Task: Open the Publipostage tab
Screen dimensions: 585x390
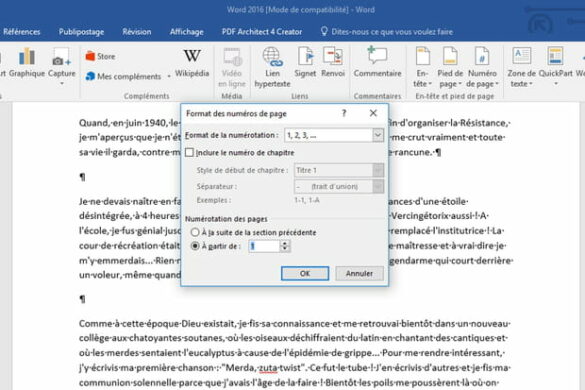Action: pyautogui.click(x=81, y=32)
